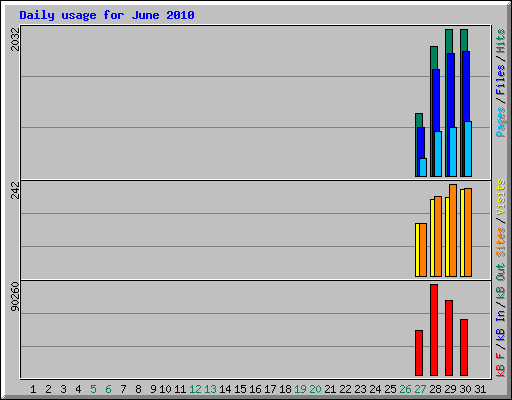Click the yellow Visits bar for day 28

tap(432, 238)
